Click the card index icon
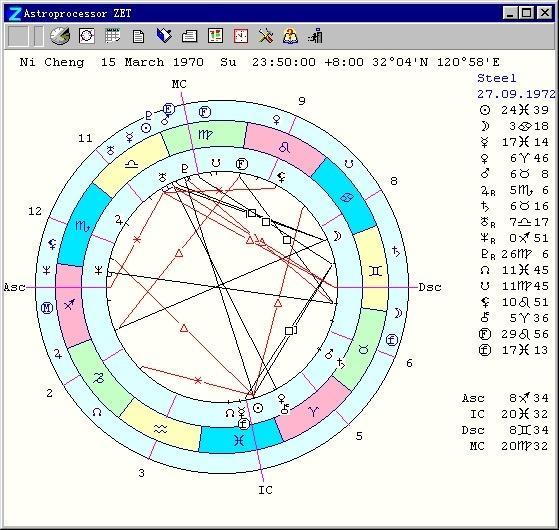The image size is (559, 530). [x=189, y=36]
